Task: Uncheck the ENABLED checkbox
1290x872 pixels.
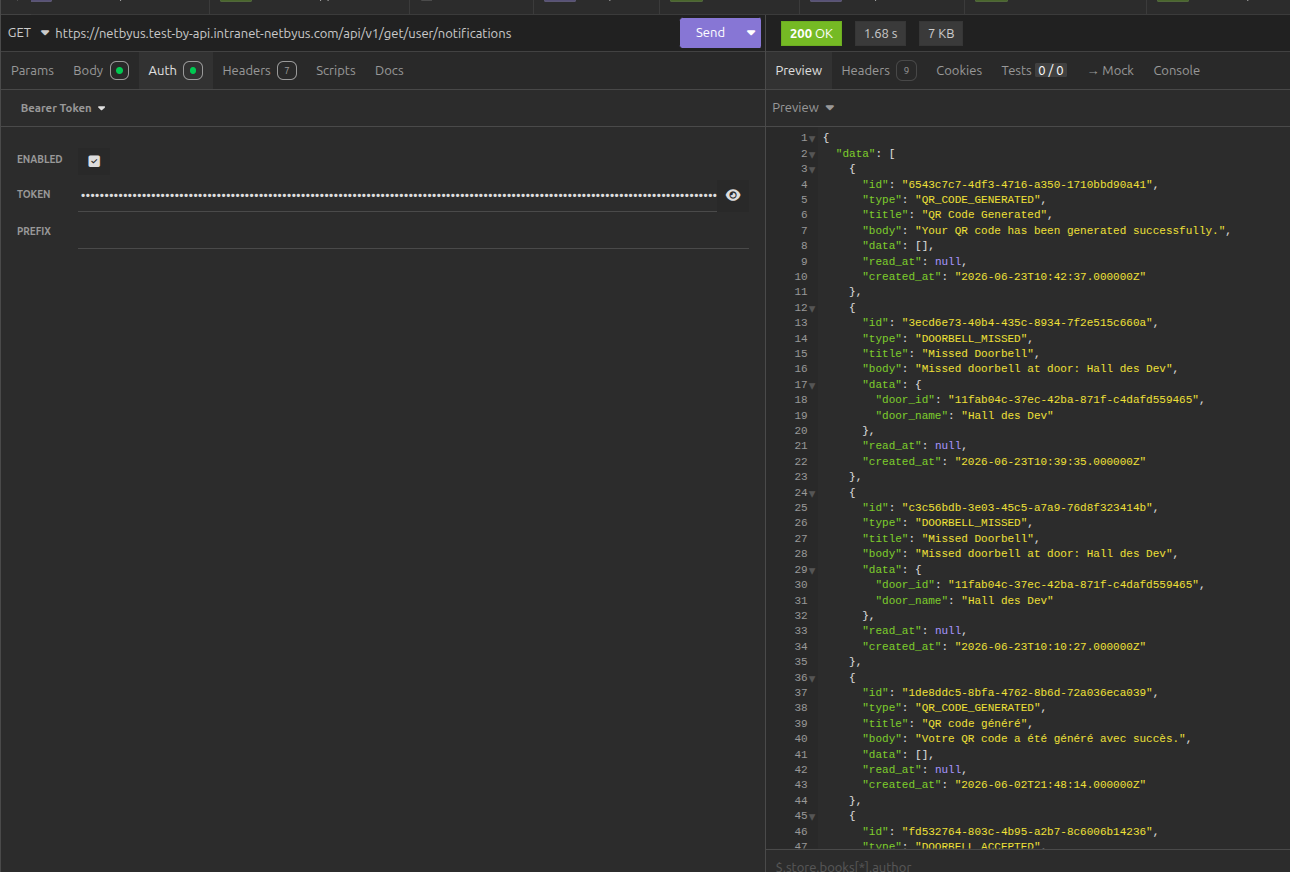Action: (94, 161)
